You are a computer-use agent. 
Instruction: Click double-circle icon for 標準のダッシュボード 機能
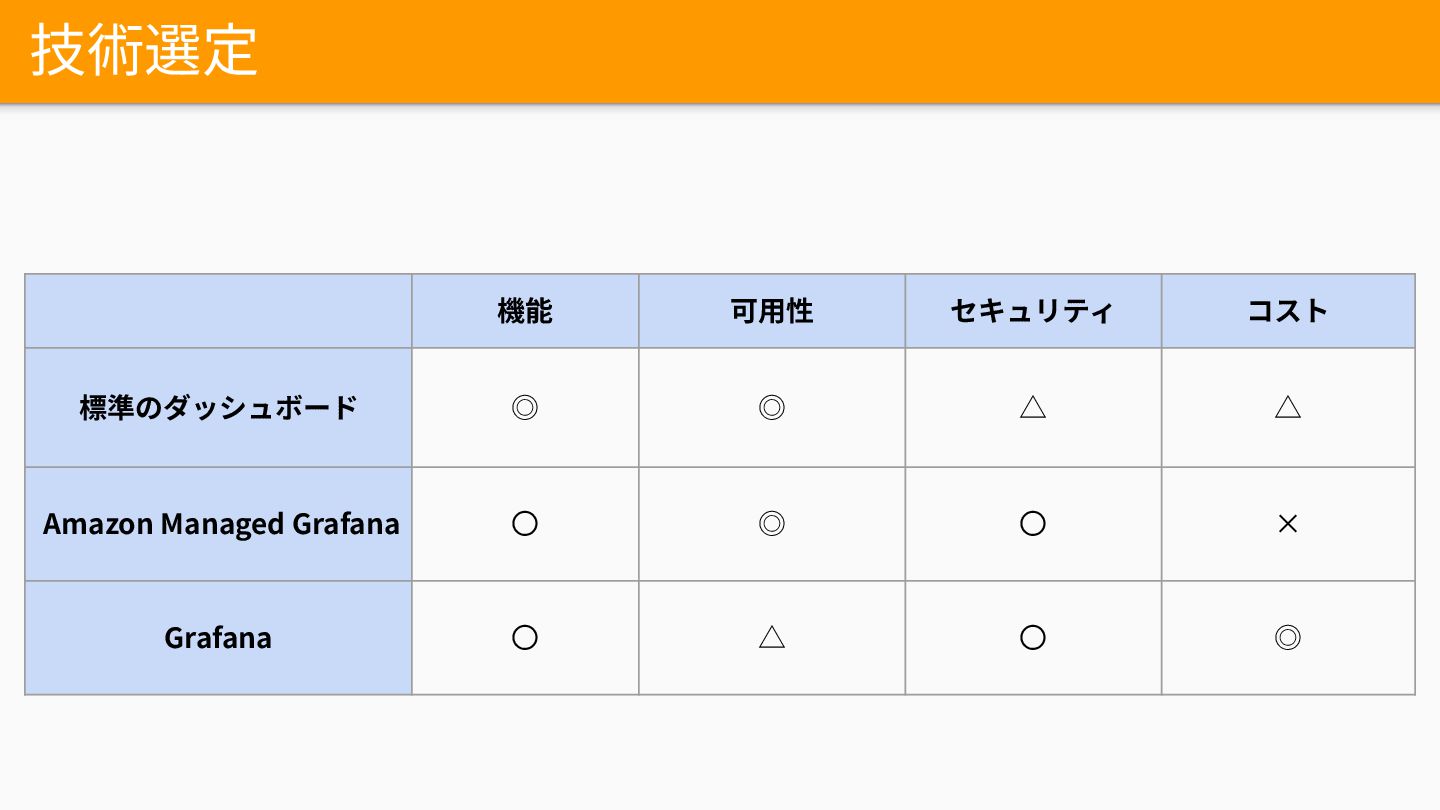click(525, 407)
